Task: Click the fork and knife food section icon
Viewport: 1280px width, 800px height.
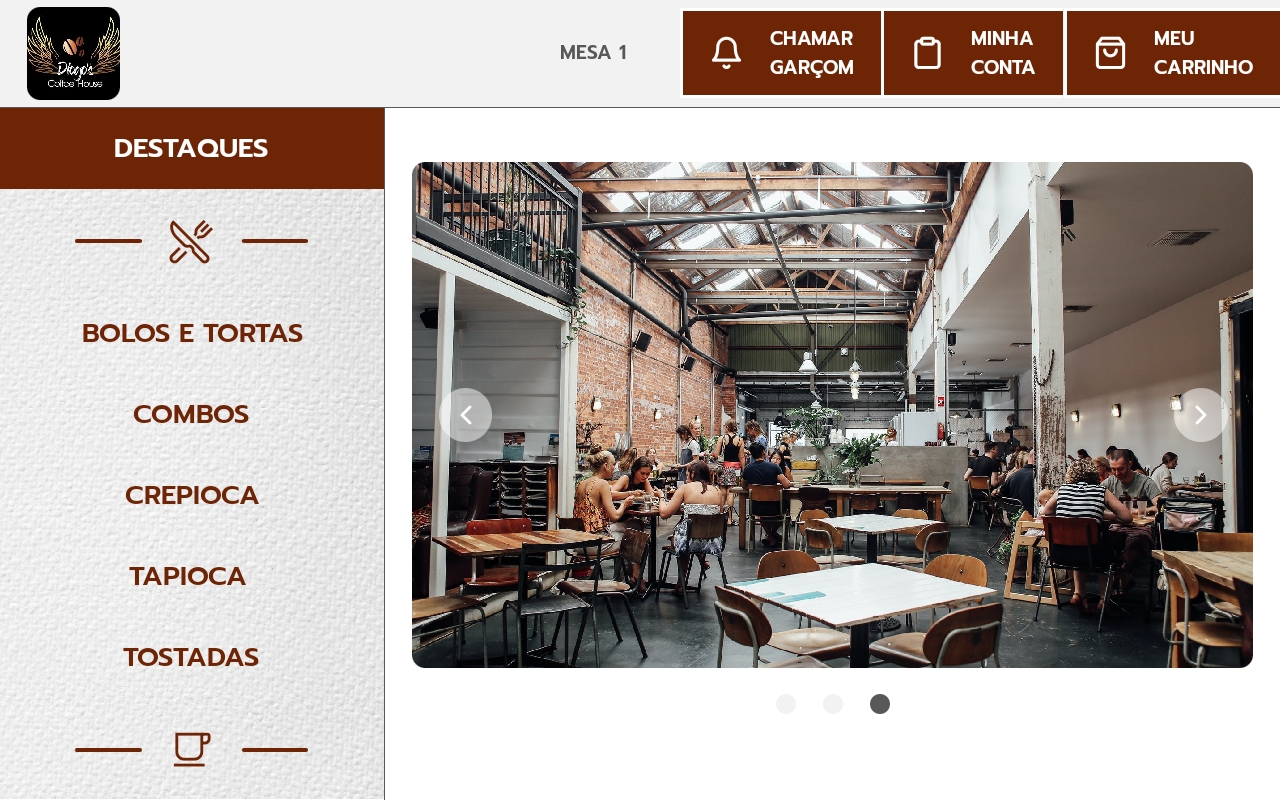Action: [x=191, y=242]
